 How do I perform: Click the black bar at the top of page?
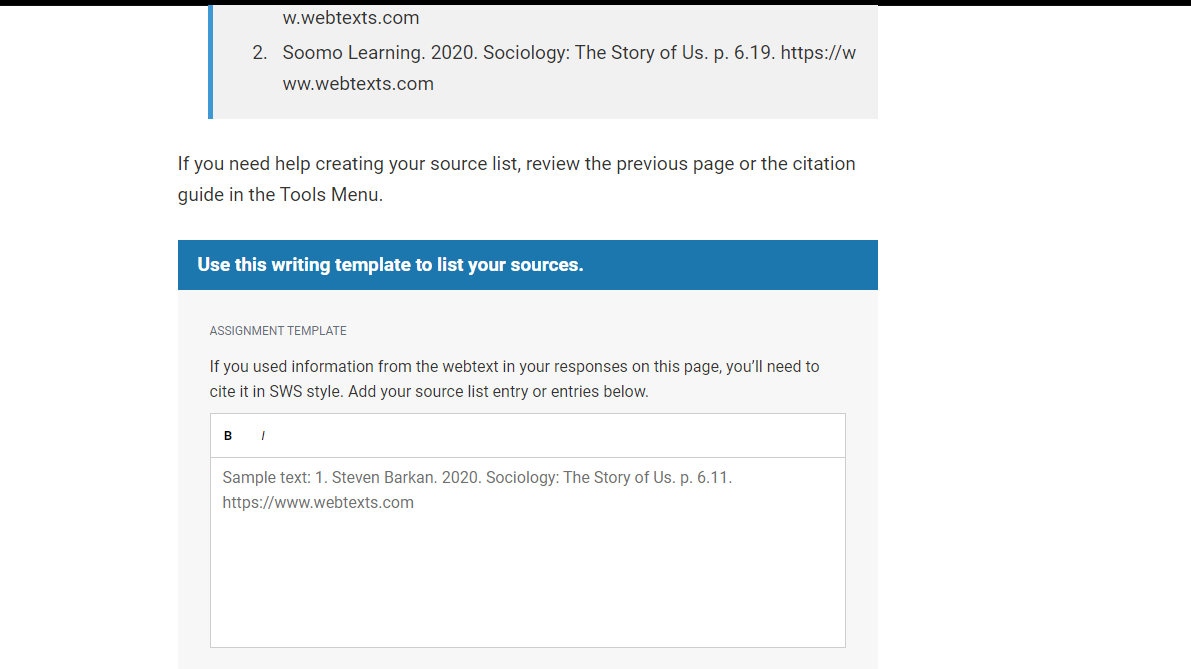pos(596,3)
